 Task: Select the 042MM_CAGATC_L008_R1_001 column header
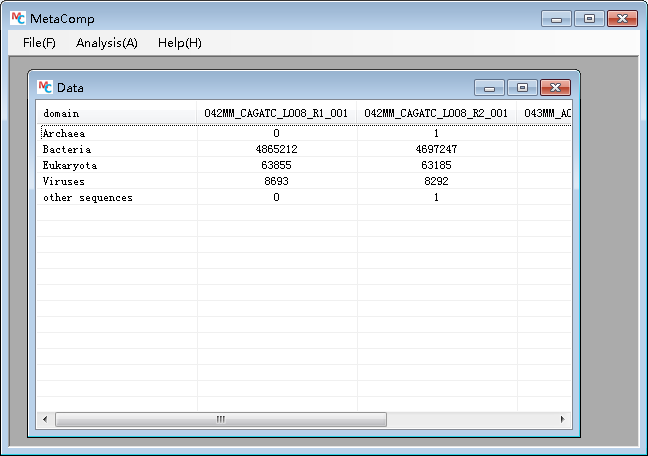(276, 113)
